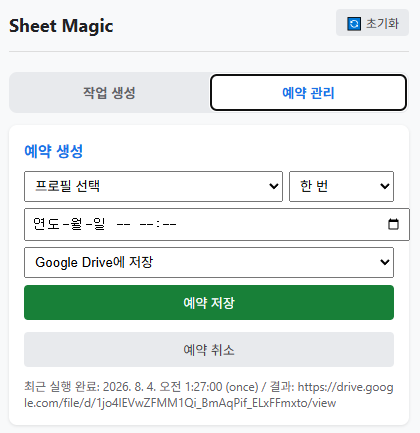Select the 월 segment of the date field
Screen dimensions: 420x433
tap(76, 224)
